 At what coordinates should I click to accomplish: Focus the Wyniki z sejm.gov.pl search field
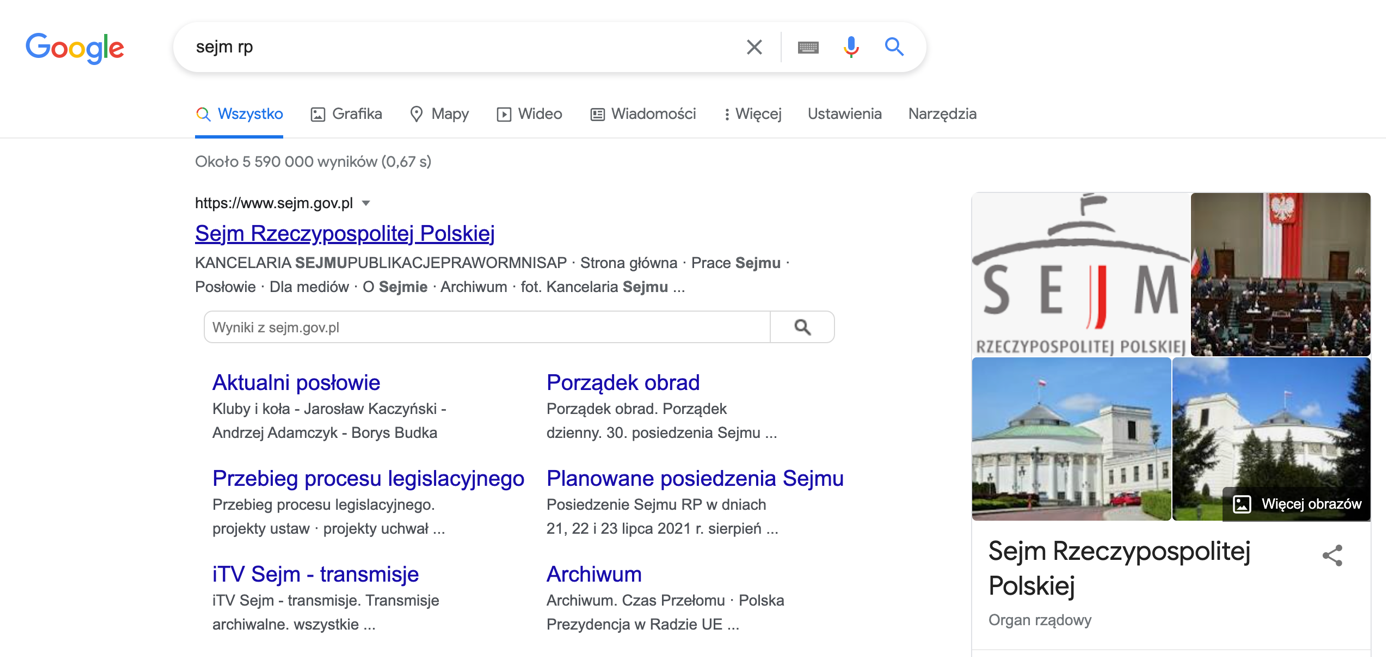coord(487,327)
